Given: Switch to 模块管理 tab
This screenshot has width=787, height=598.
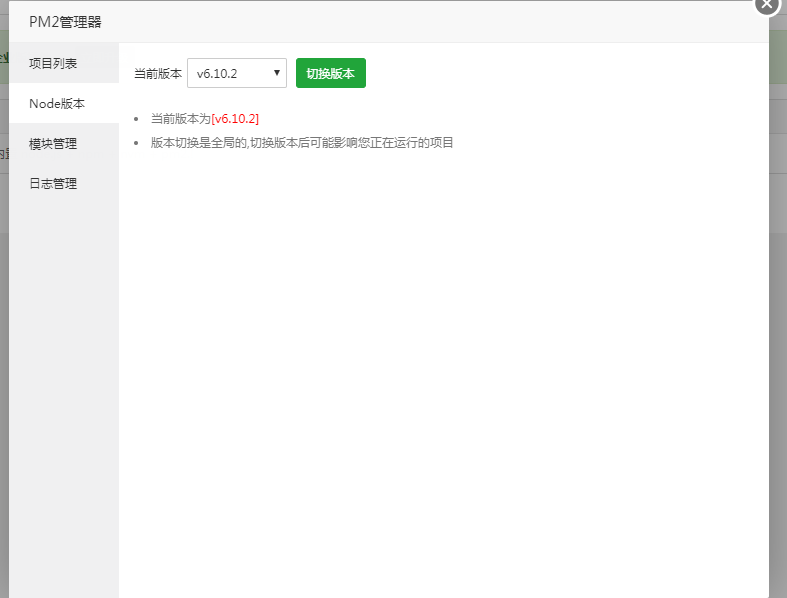Looking at the screenshot, I should (64, 144).
